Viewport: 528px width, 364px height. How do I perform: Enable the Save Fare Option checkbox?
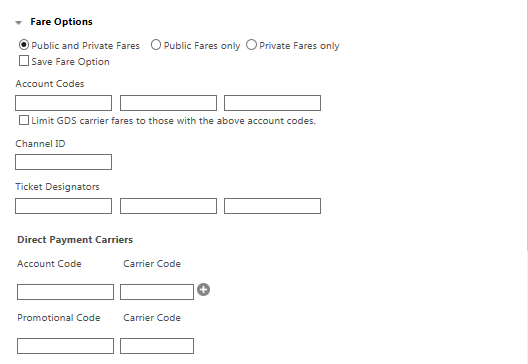[24, 61]
